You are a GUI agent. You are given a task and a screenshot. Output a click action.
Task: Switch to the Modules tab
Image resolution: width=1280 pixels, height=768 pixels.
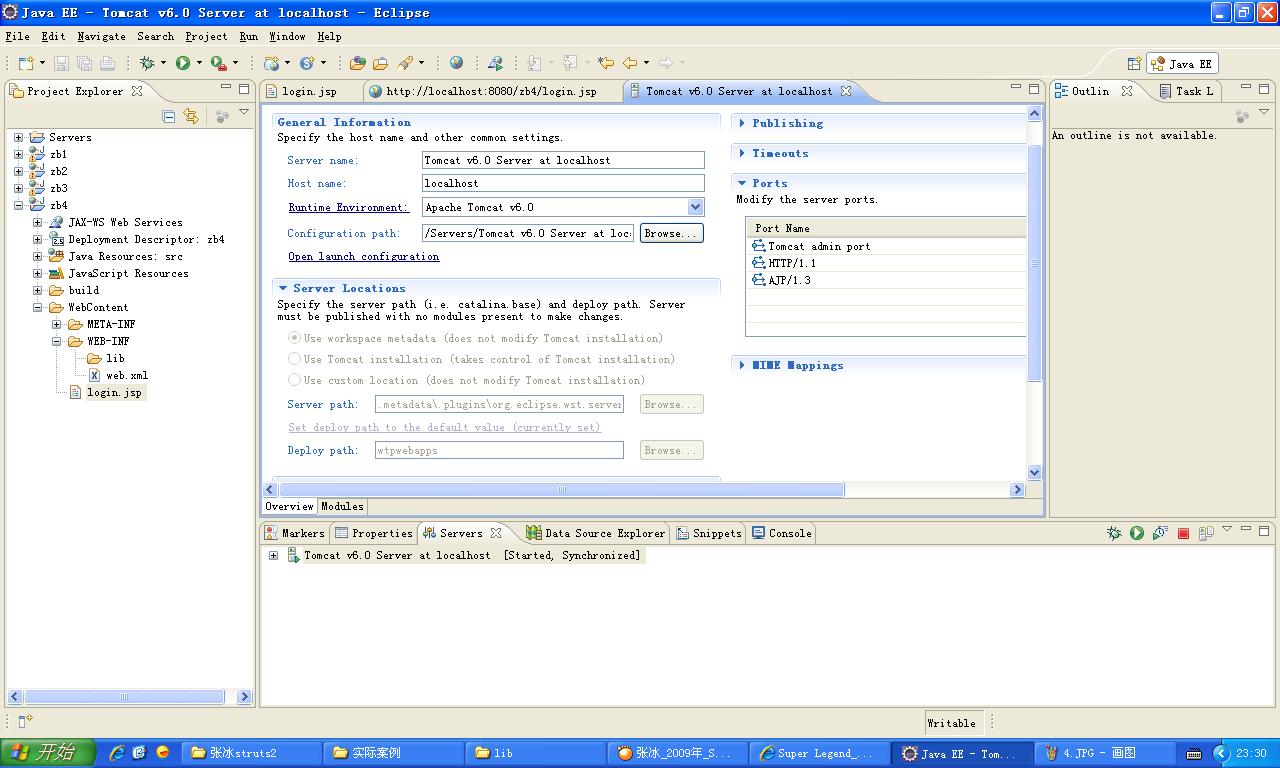[x=342, y=506]
